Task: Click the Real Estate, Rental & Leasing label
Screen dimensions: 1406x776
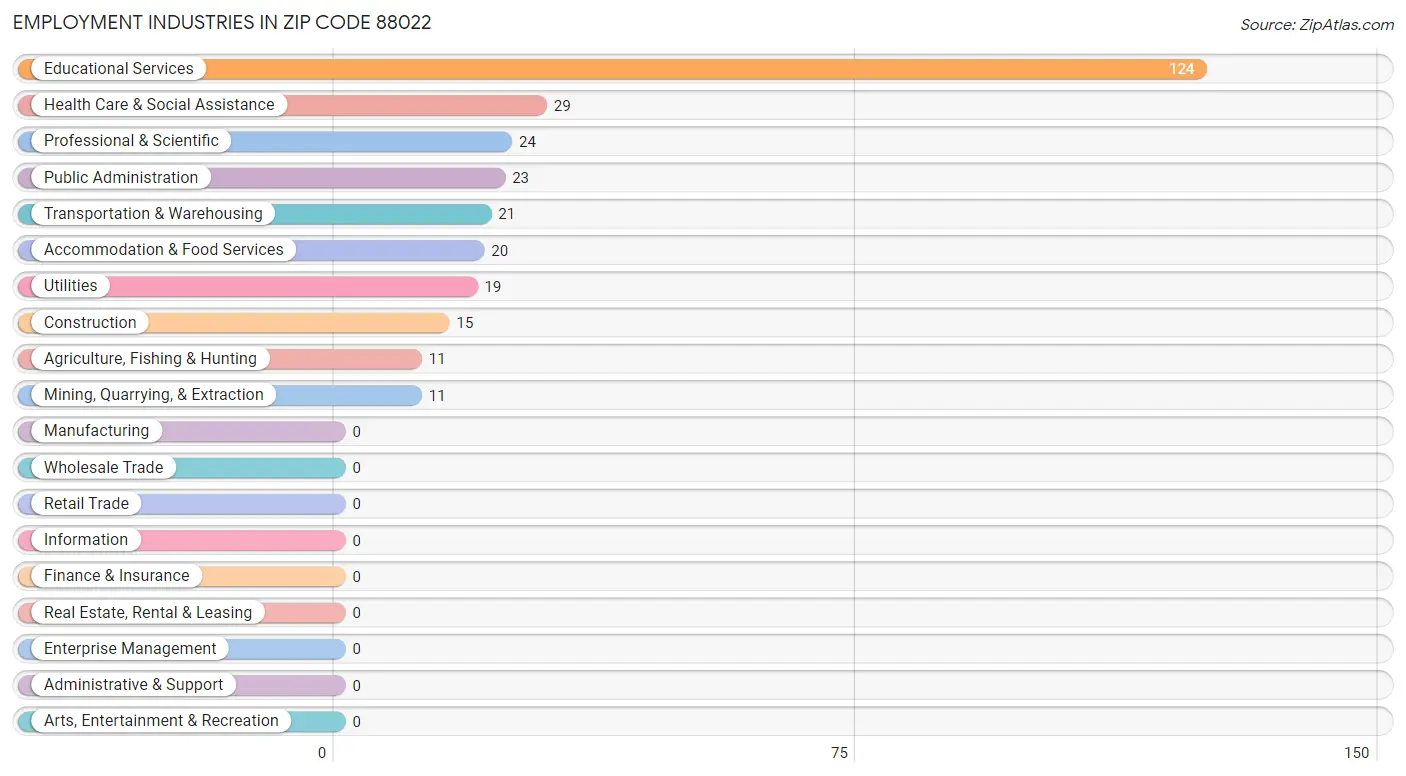Action: 148,612
